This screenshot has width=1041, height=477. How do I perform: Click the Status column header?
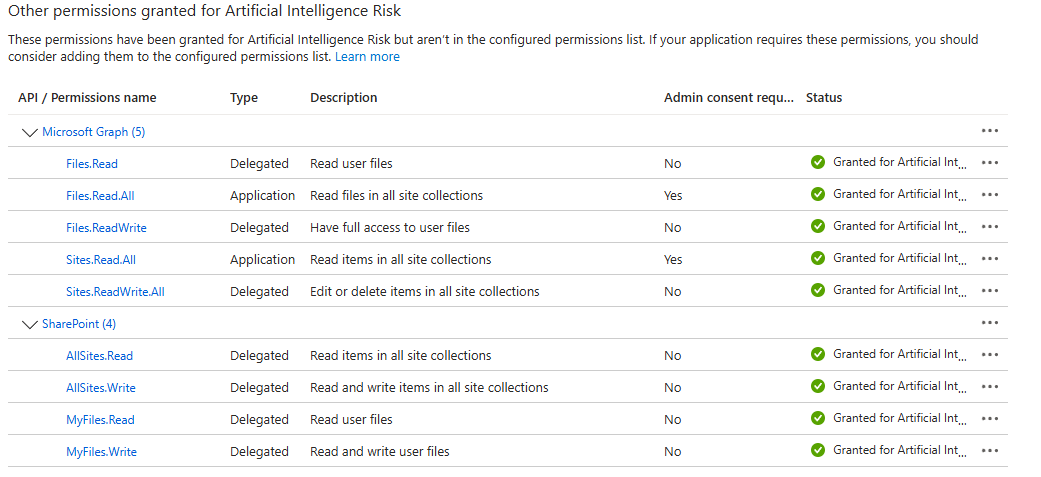pyautogui.click(x=824, y=98)
